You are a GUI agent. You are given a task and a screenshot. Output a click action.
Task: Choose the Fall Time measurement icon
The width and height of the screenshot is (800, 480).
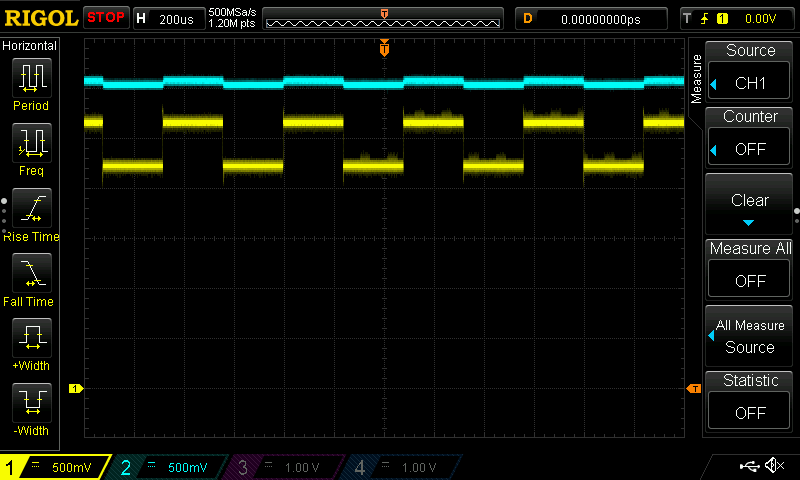click(x=31, y=273)
